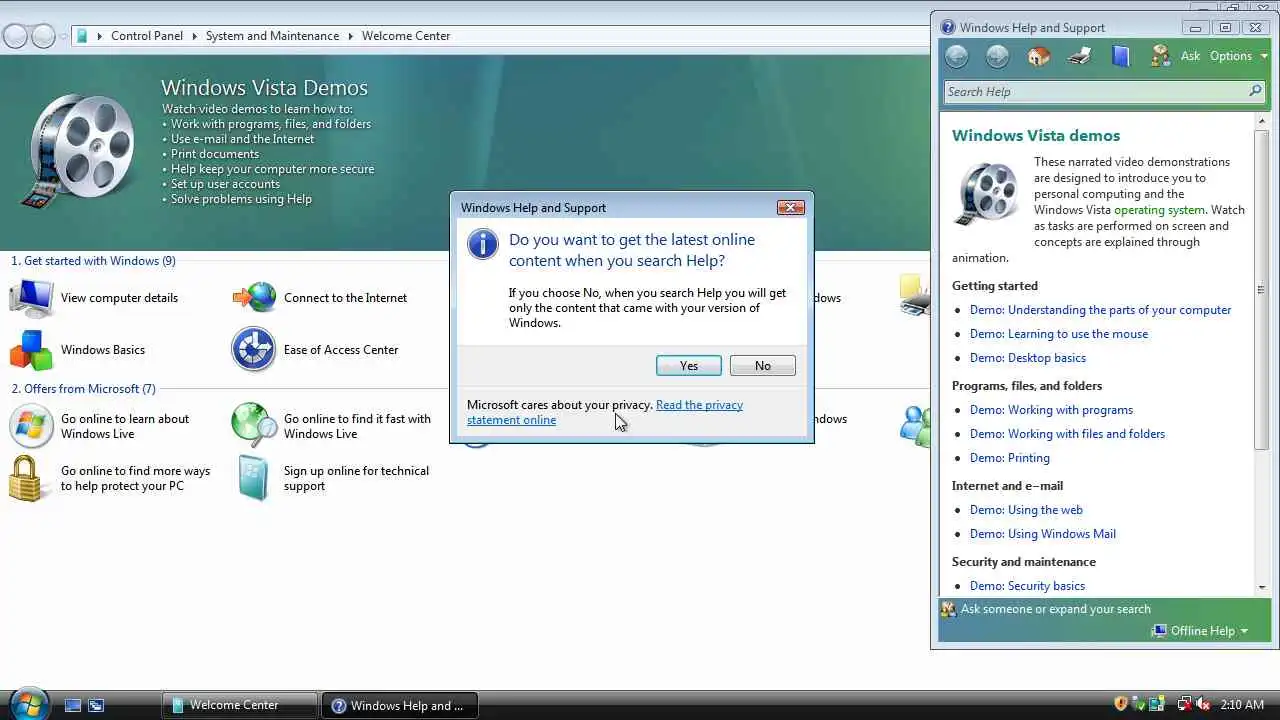This screenshot has height=720, width=1280.
Task: Click the Help window Back arrow
Action: coord(957,56)
